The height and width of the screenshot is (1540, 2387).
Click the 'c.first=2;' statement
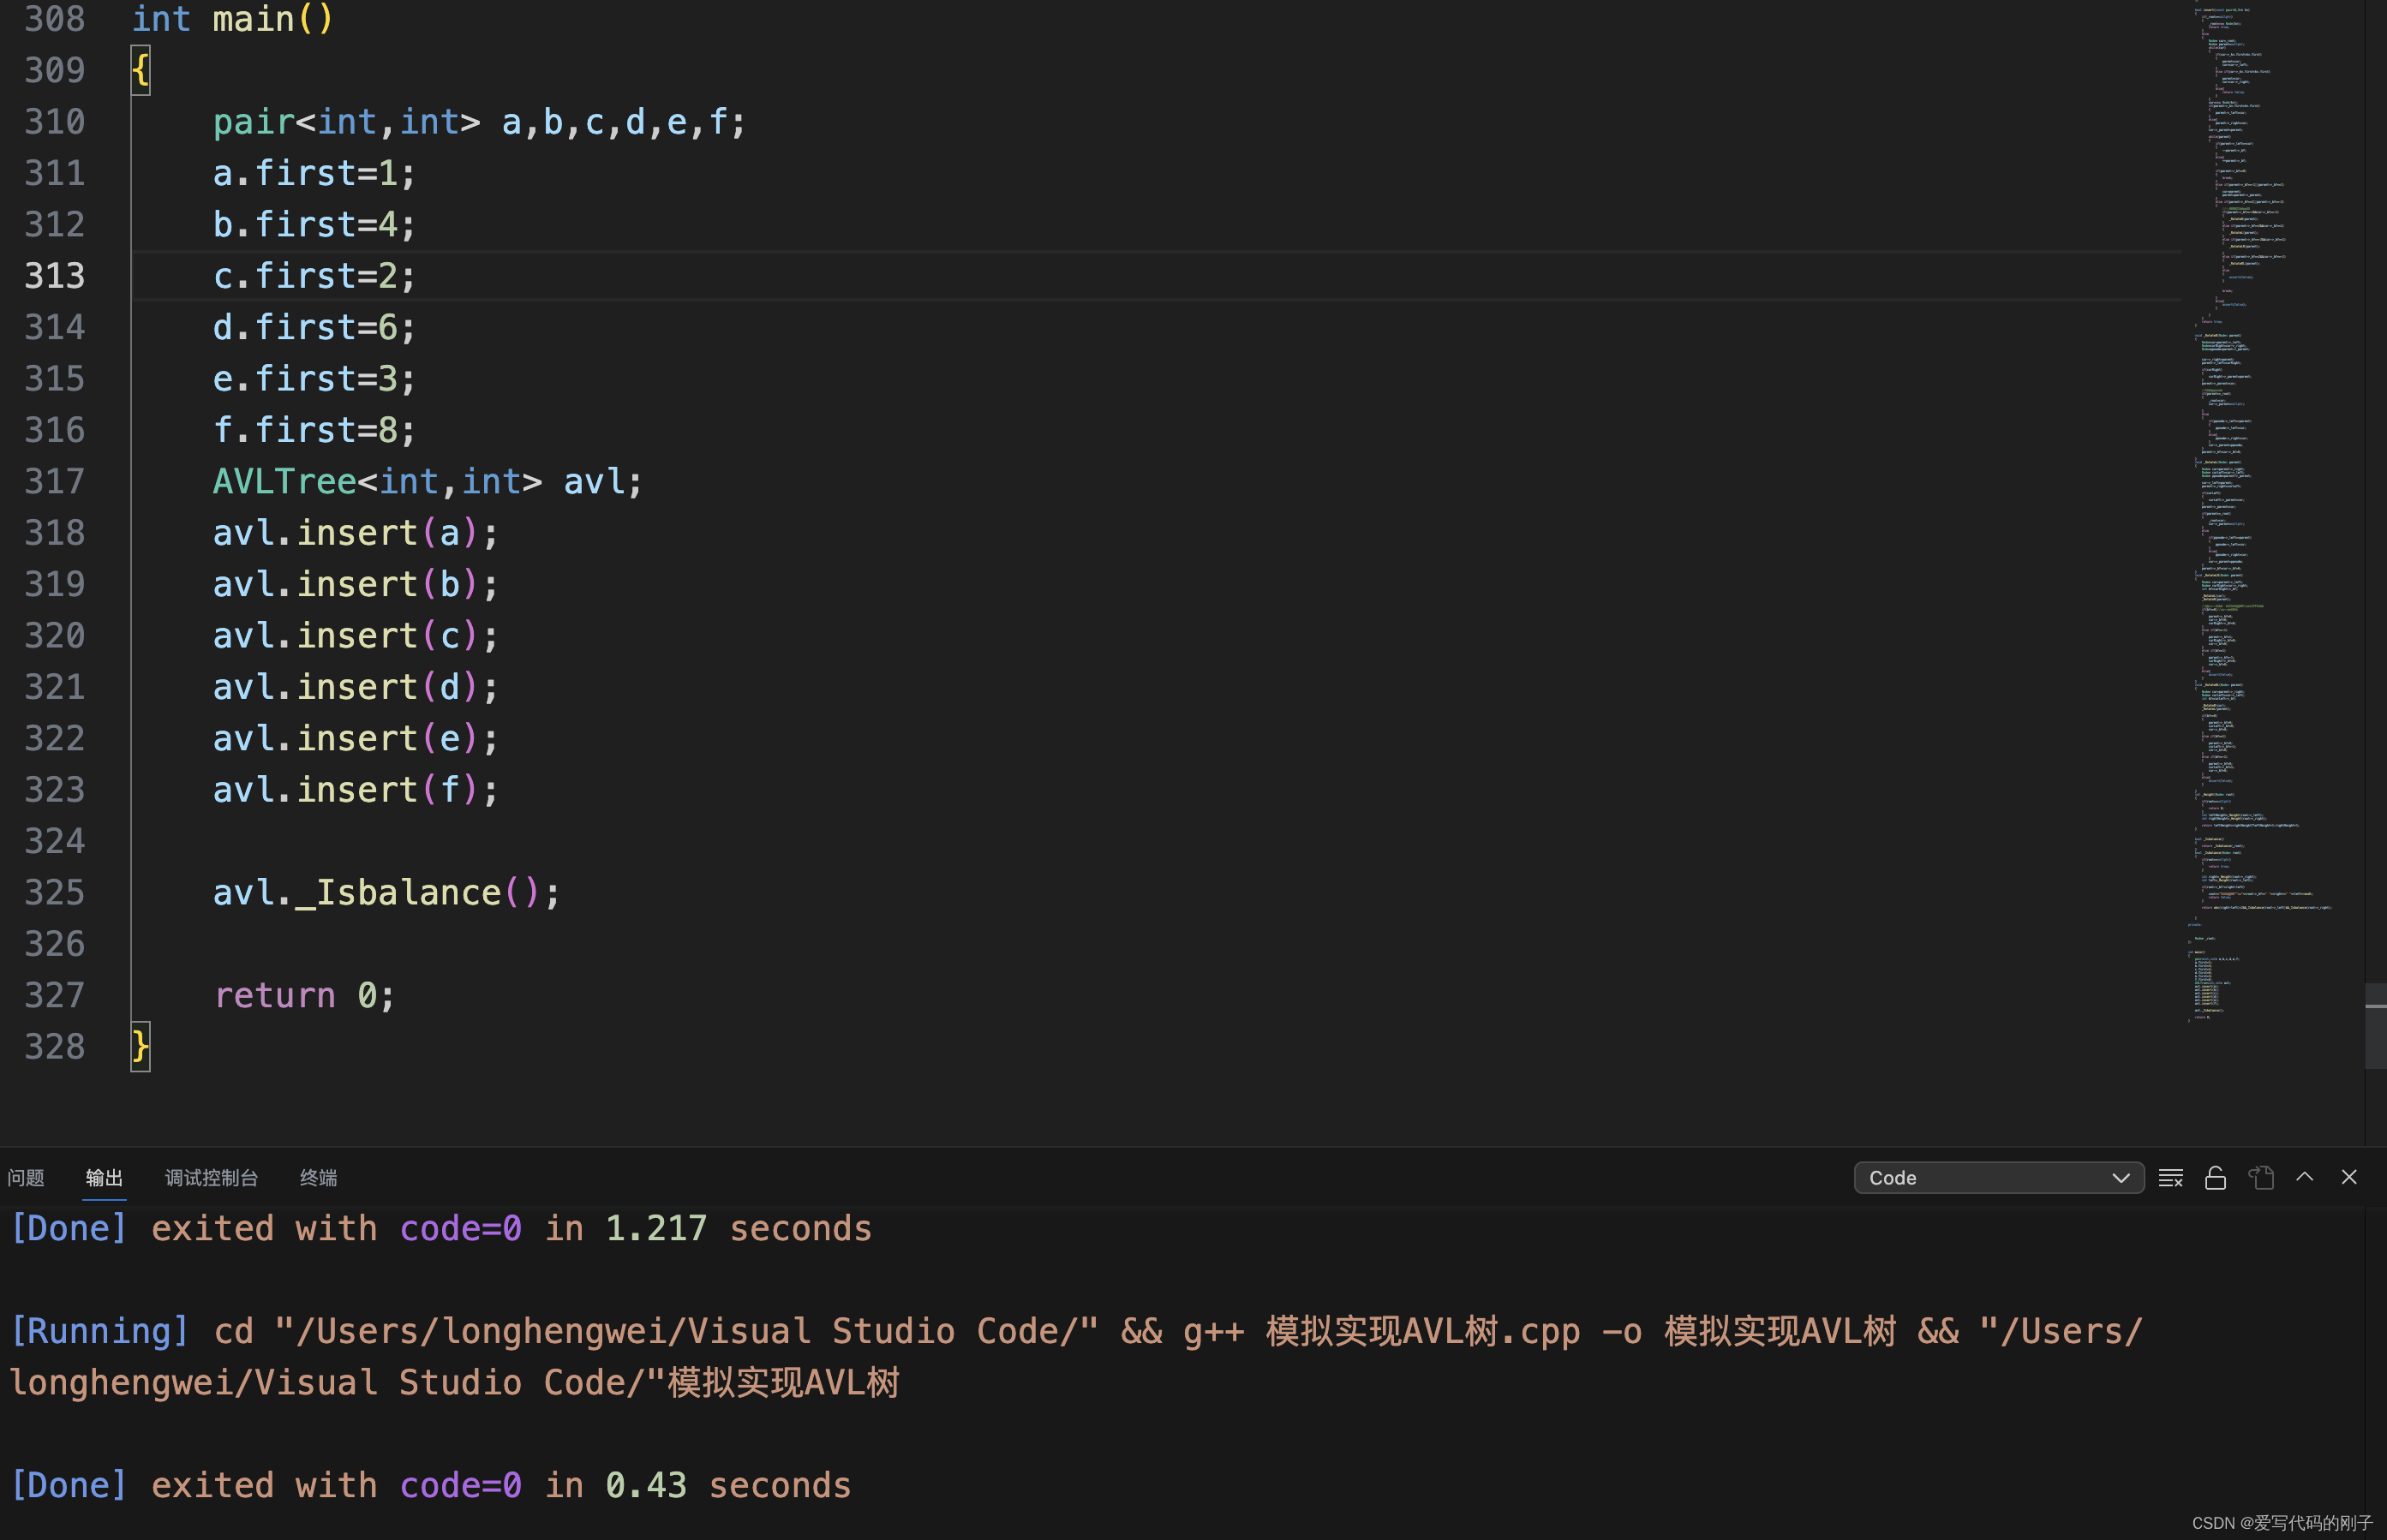(x=314, y=276)
